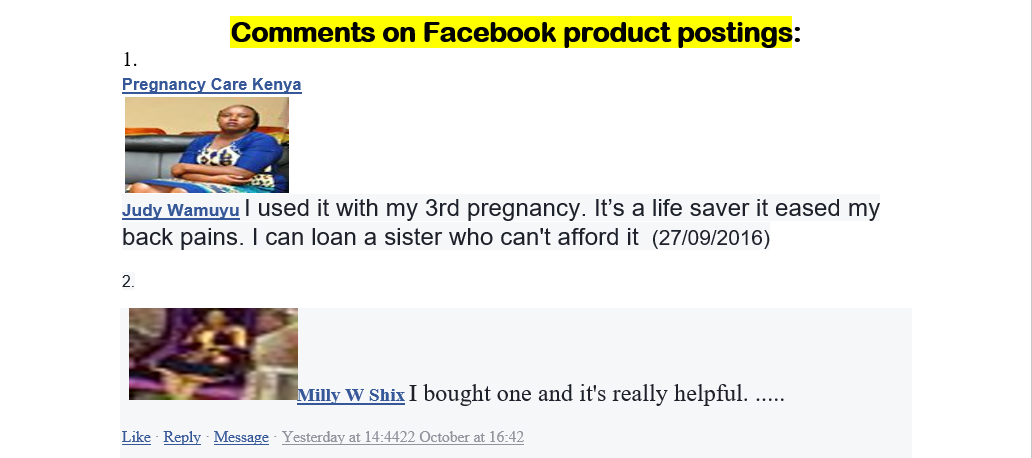
Task: Like Milly's comment
Action: [x=136, y=437]
